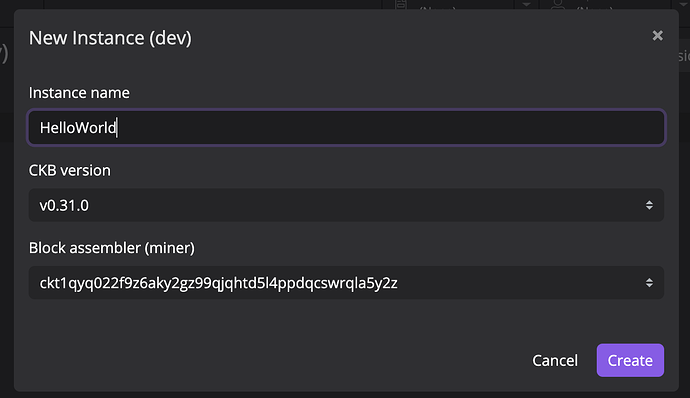
Task: Expand the Block assembler miner address dropdown
Action: [346, 283]
